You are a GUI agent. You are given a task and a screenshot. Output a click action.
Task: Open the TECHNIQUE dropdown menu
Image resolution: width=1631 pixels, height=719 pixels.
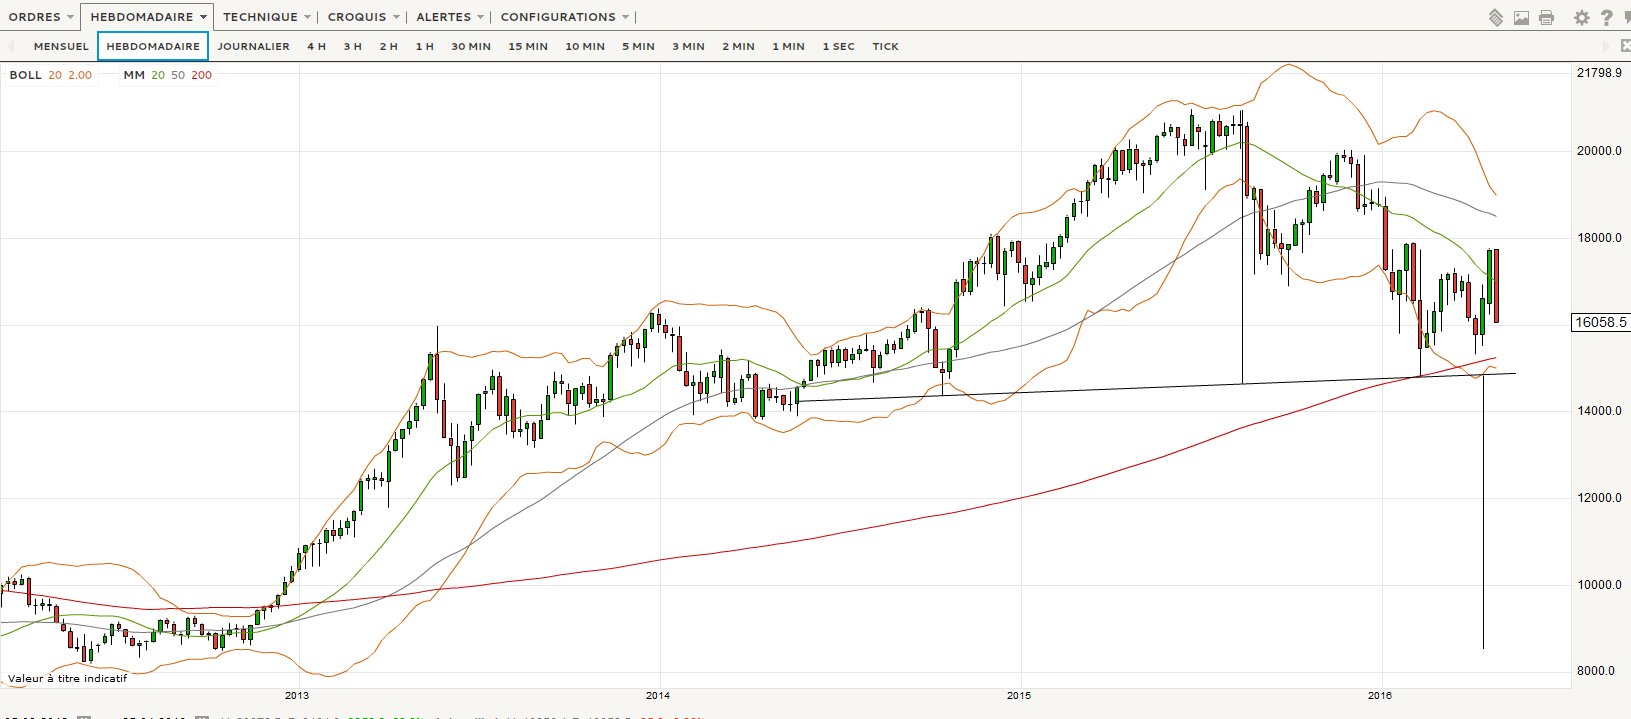(266, 17)
